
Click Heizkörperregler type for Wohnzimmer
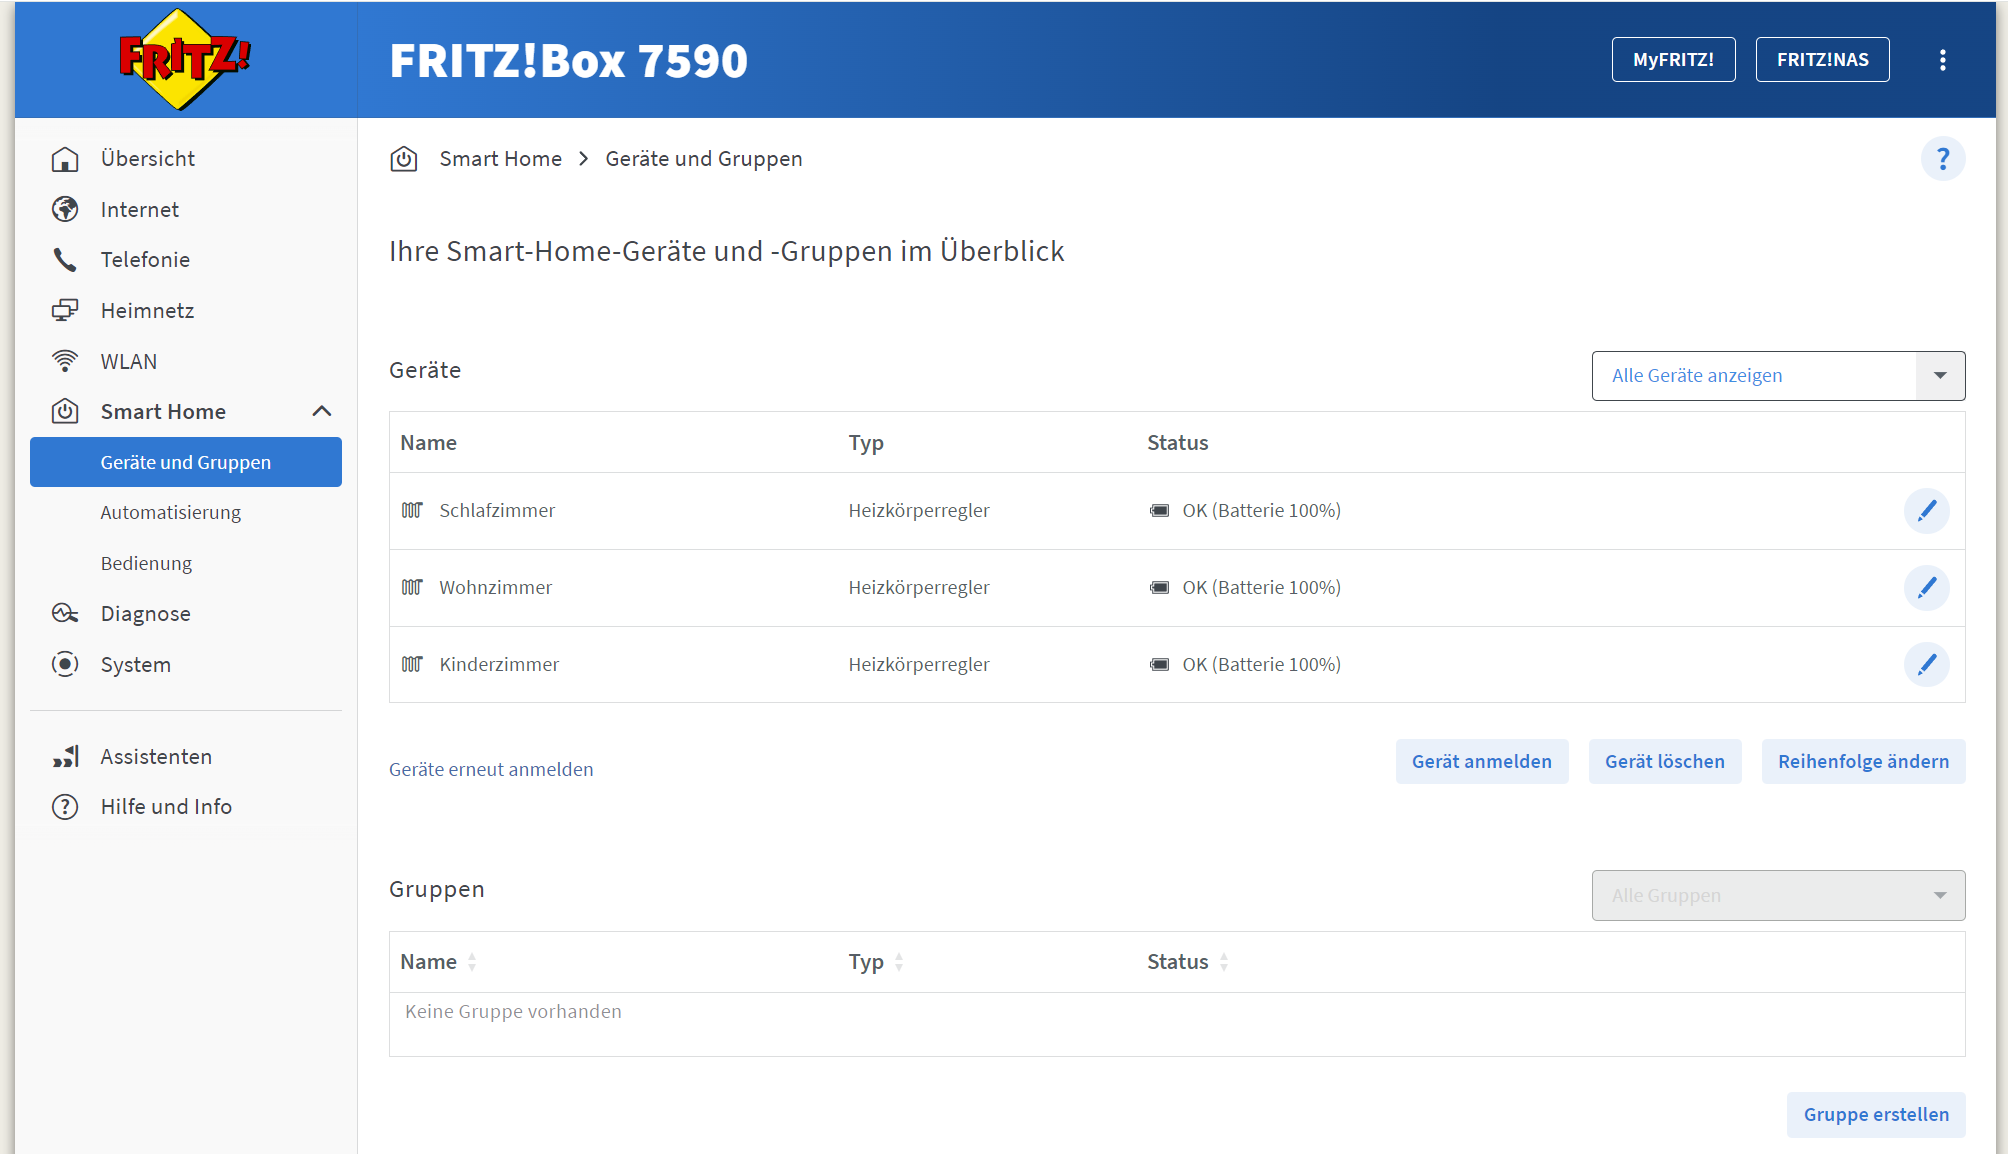pyautogui.click(x=918, y=587)
